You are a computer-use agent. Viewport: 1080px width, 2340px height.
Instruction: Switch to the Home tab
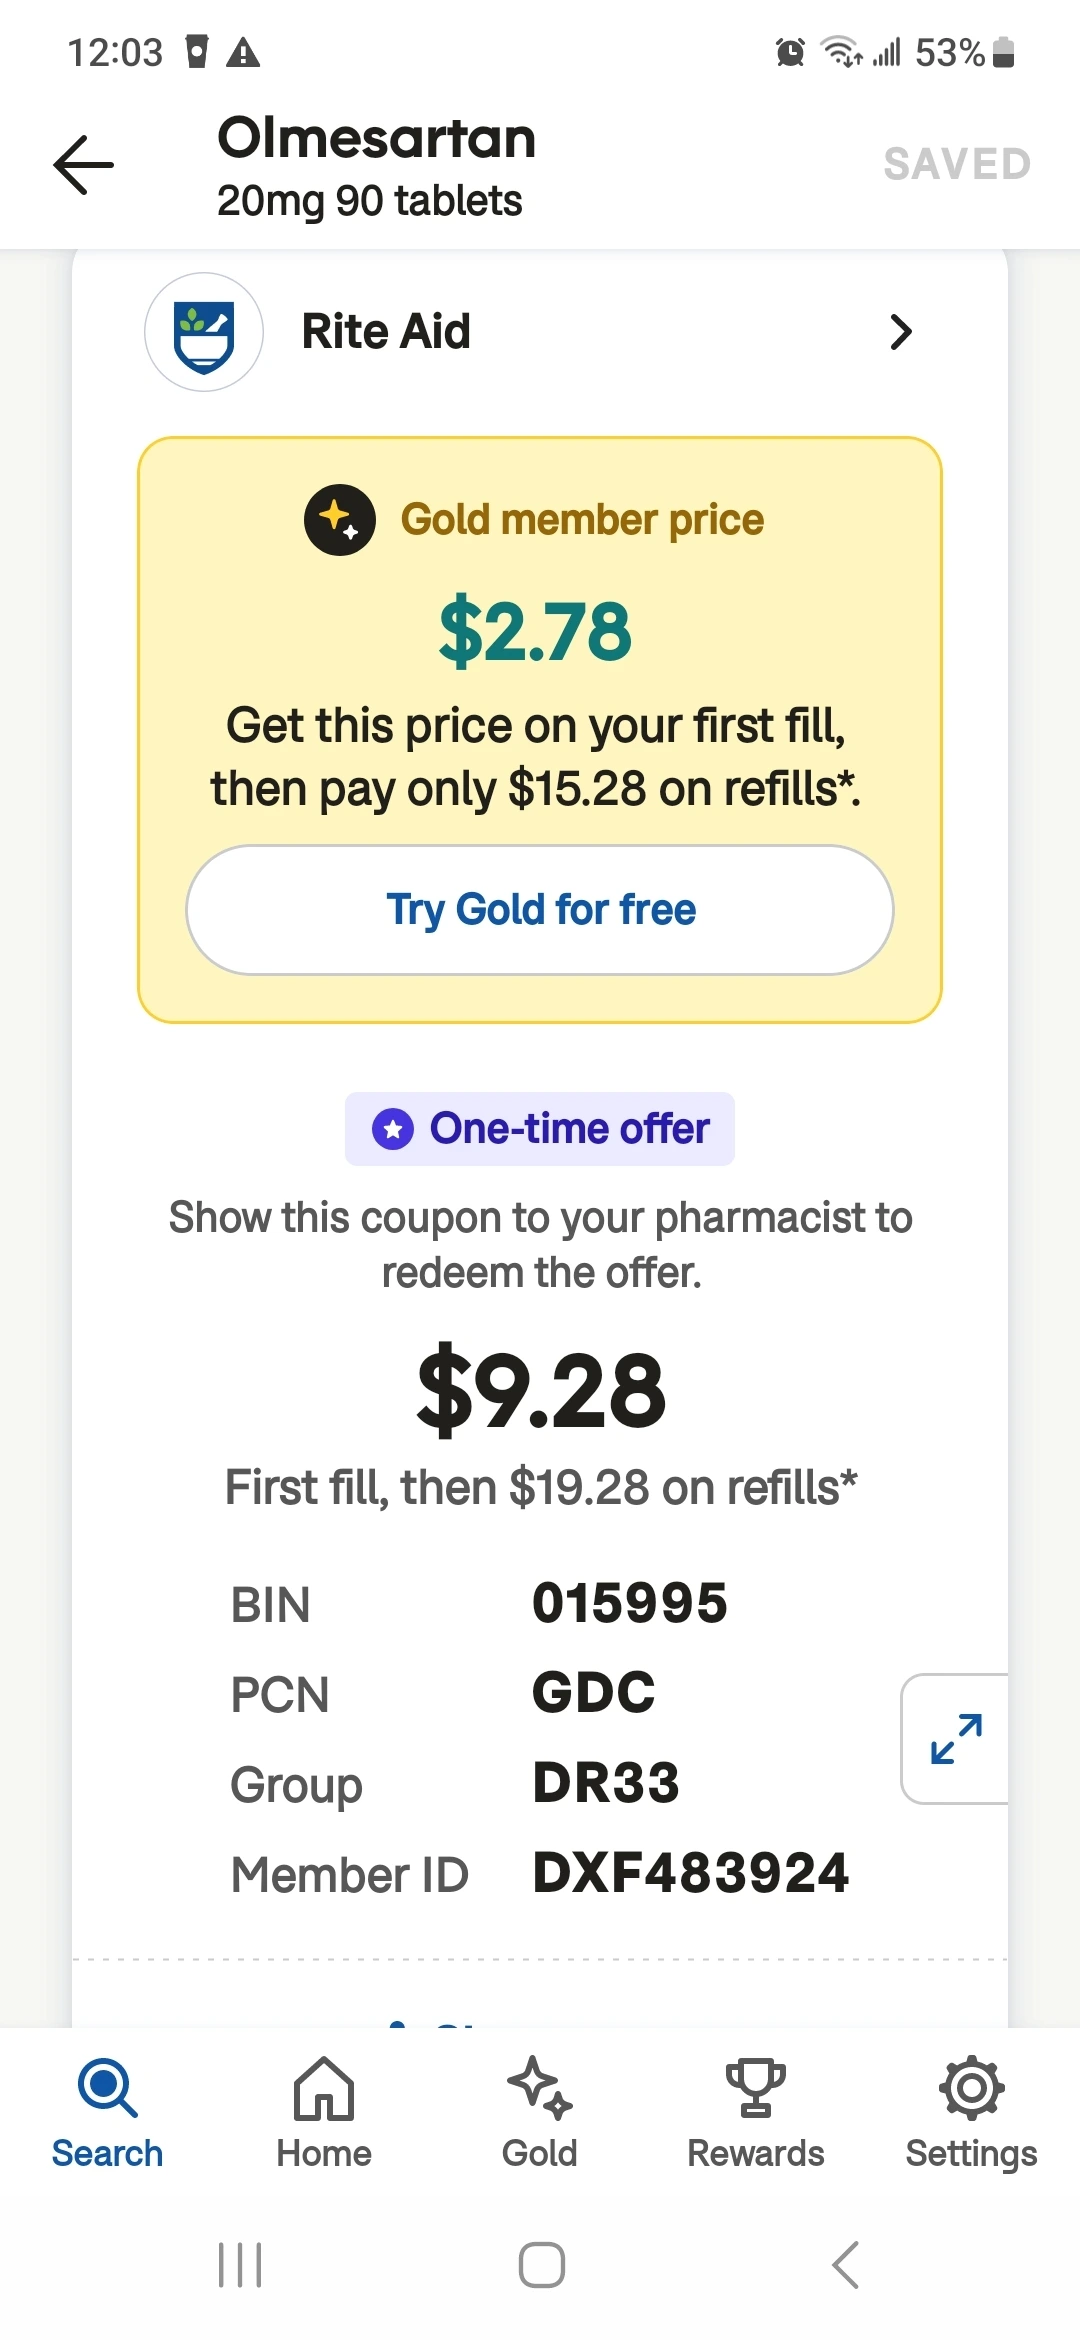(323, 2110)
